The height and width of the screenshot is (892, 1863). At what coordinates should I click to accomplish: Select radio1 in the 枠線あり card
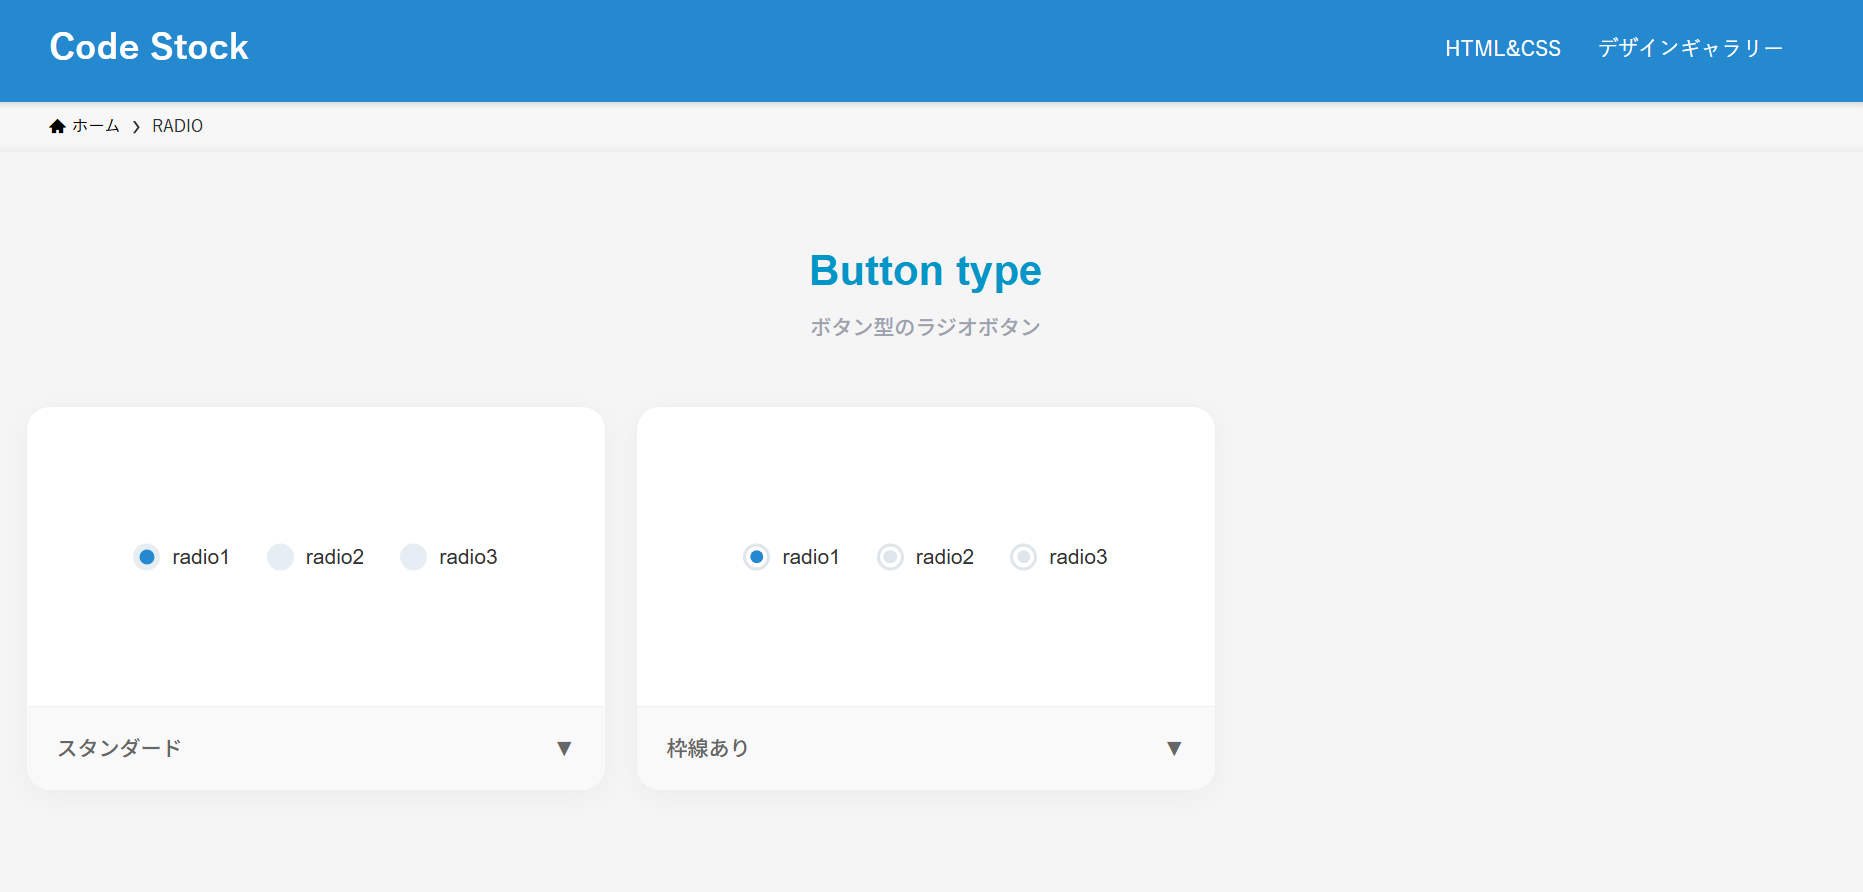tap(757, 557)
